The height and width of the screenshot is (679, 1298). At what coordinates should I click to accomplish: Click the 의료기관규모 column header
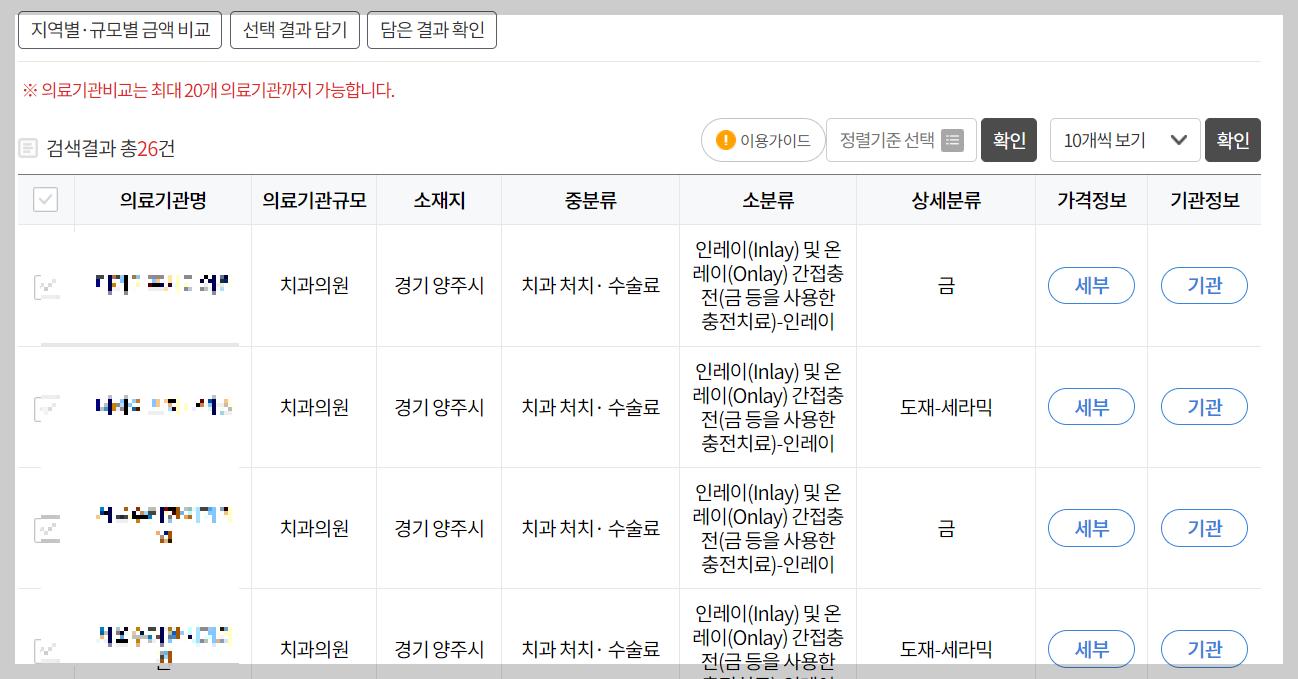314,200
